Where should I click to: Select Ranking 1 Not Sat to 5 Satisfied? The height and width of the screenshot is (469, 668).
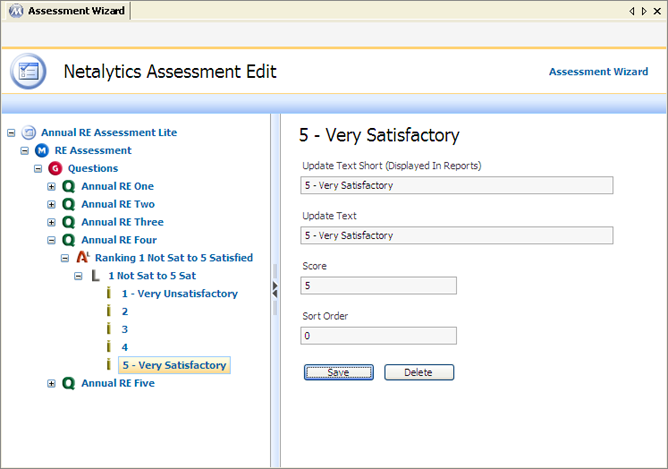(174, 258)
